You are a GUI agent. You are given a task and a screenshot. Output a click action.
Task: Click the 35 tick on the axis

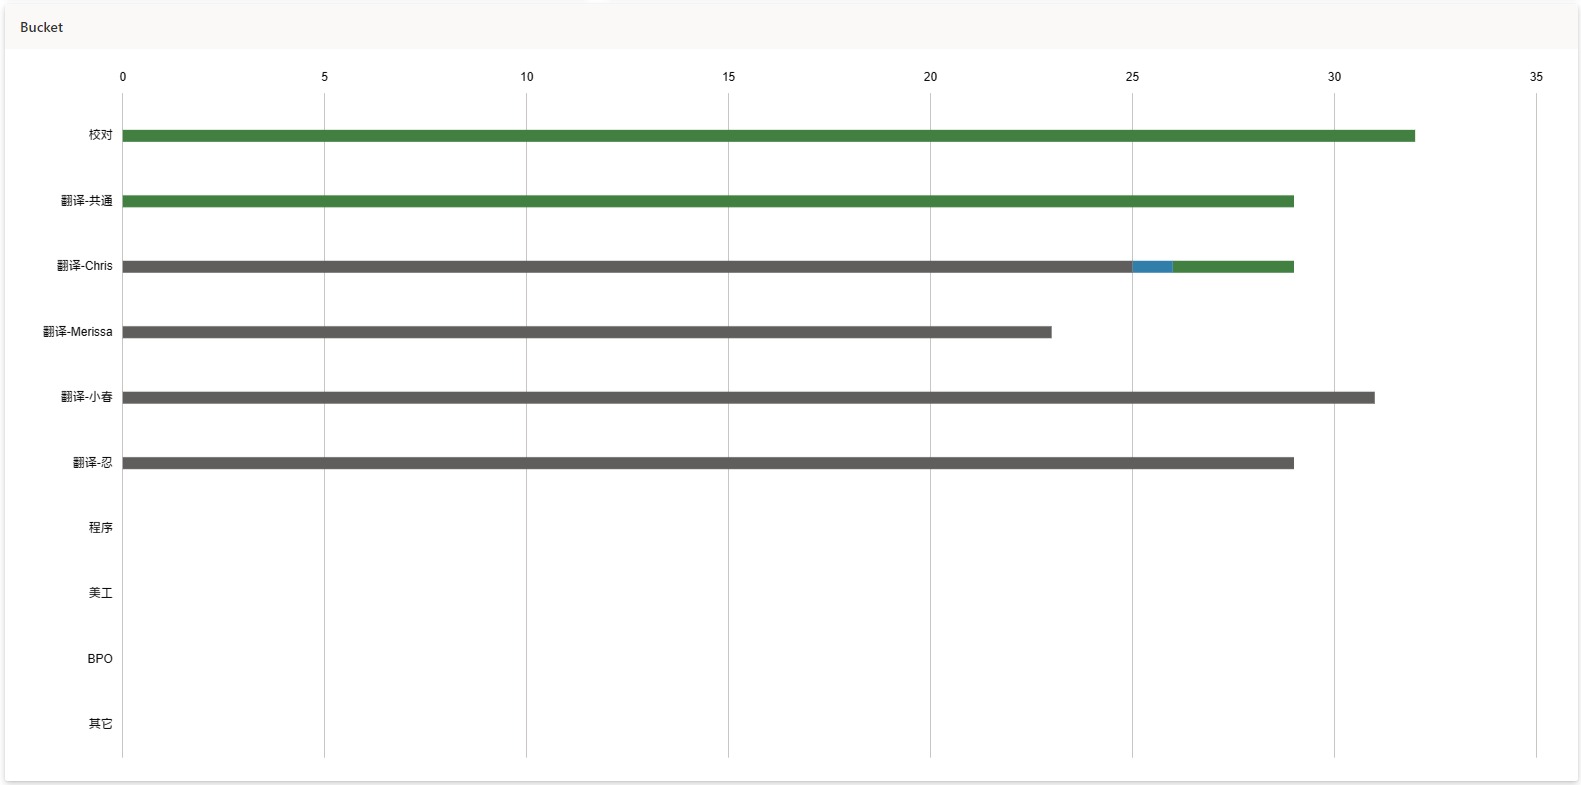pos(1536,77)
